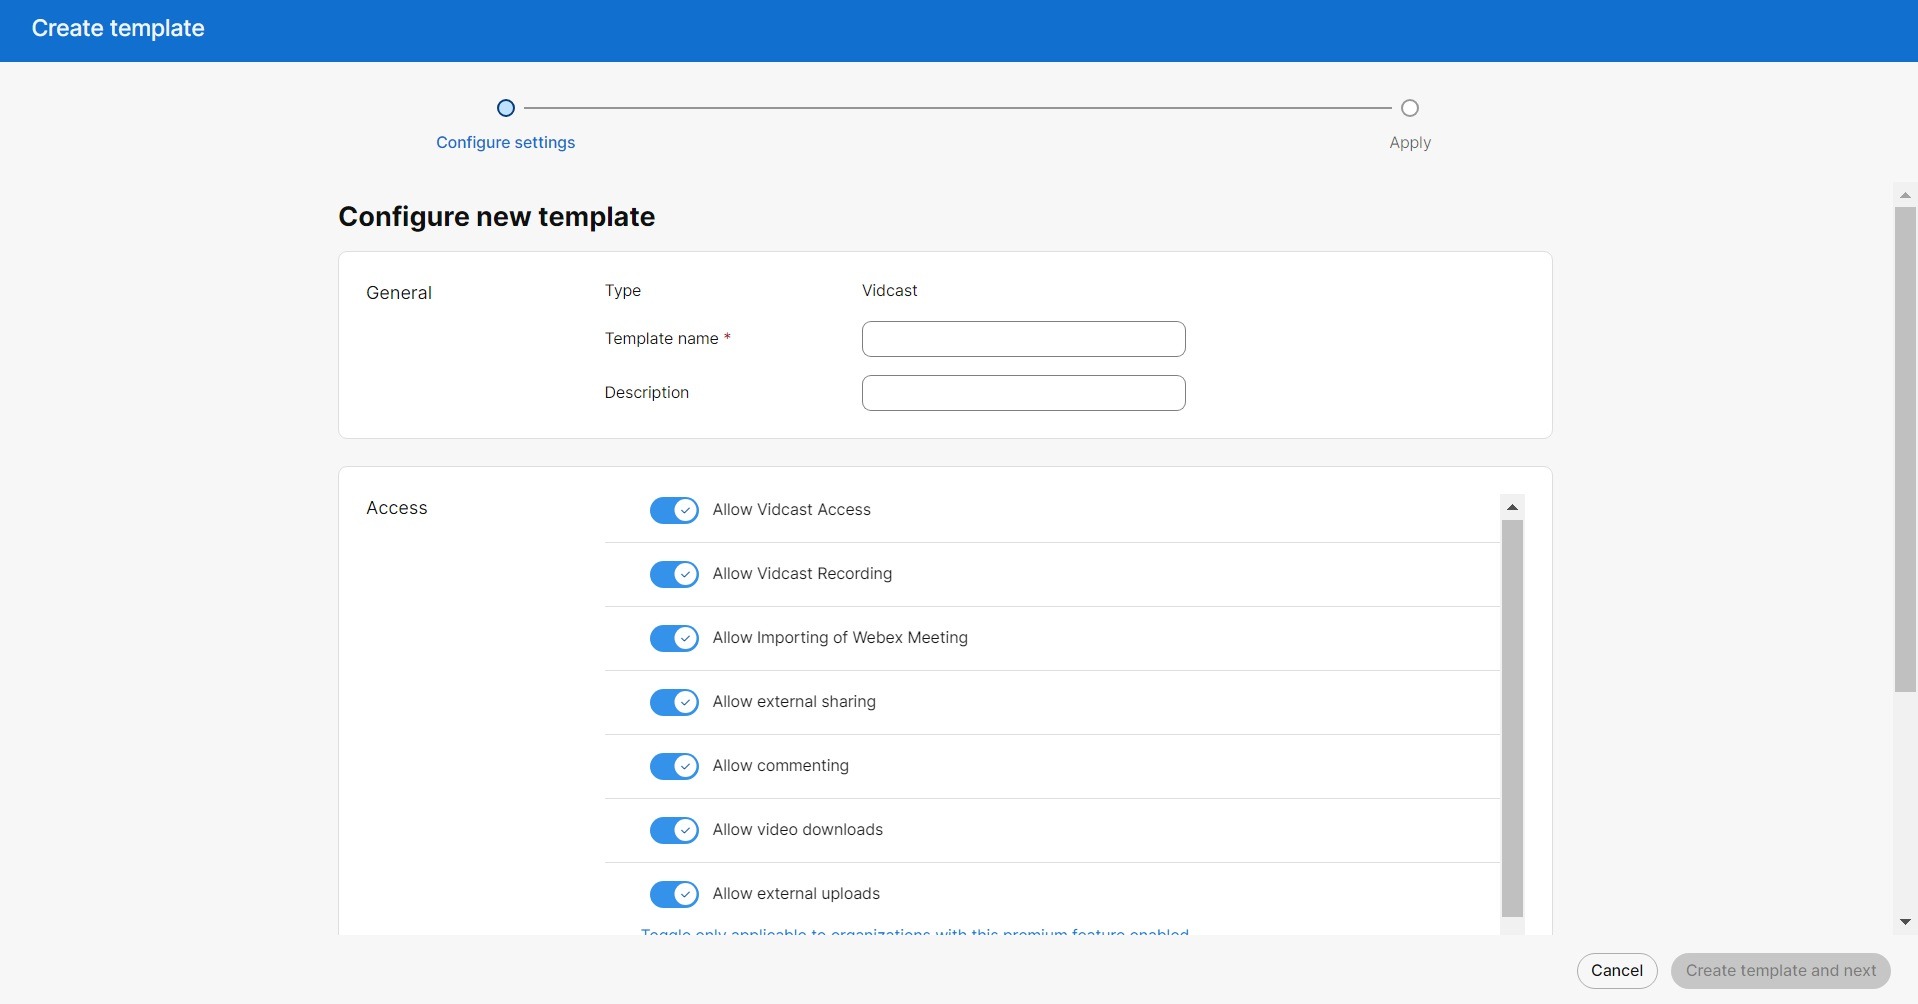The width and height of the screenshot is (1918, 1004).
Task: Toggle Allow external uploads off
Action: point(674,894)
